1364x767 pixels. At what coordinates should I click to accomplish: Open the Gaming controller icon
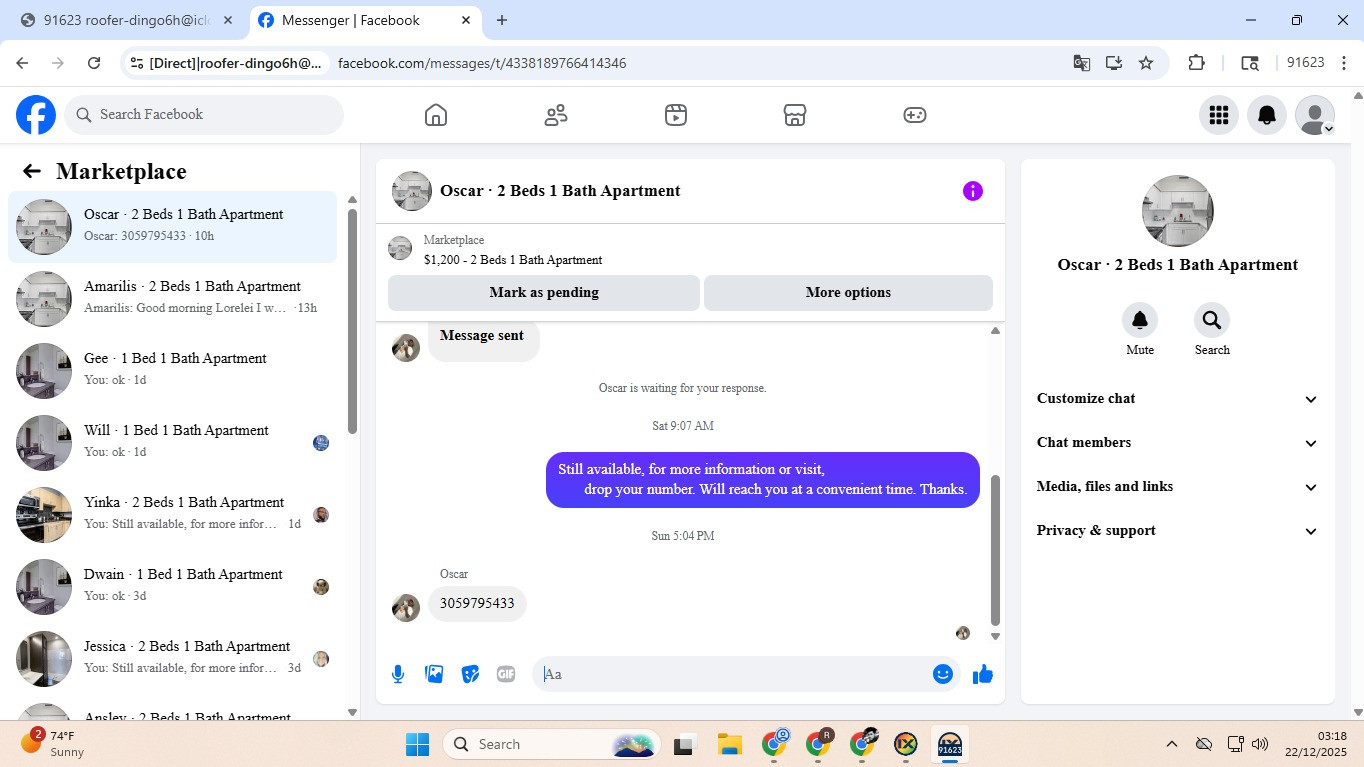(915, 115)
